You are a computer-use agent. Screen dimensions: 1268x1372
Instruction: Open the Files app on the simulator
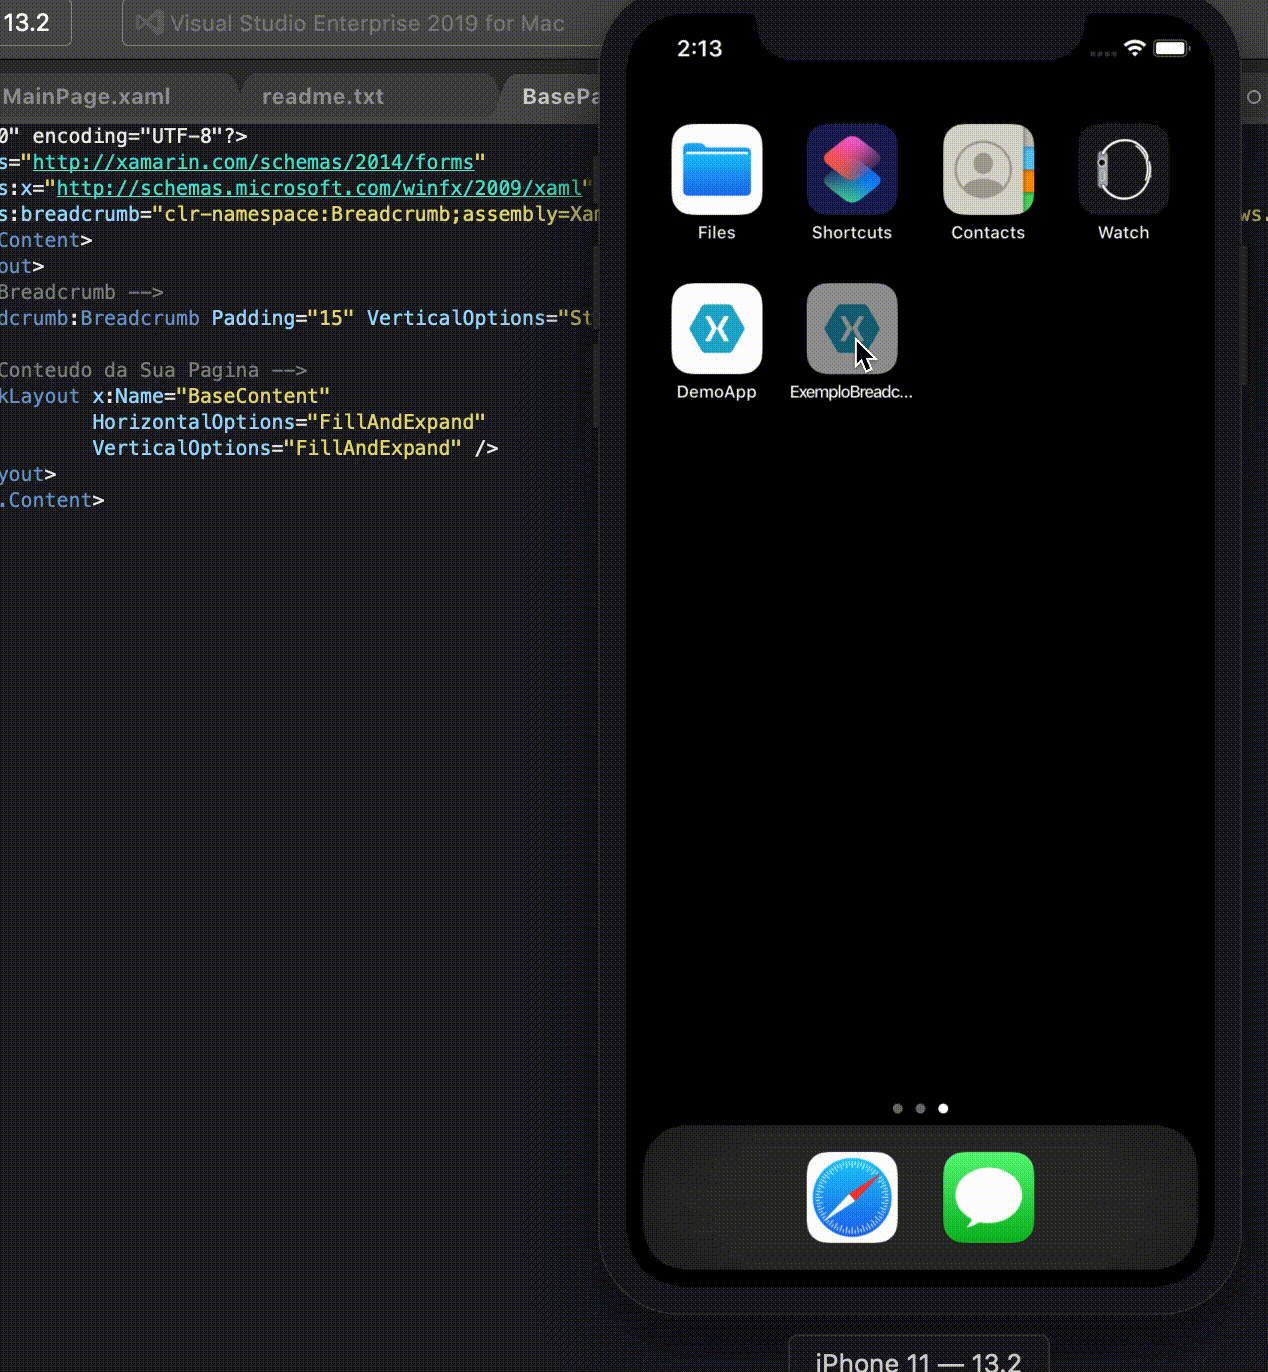(x=716, y=169)
